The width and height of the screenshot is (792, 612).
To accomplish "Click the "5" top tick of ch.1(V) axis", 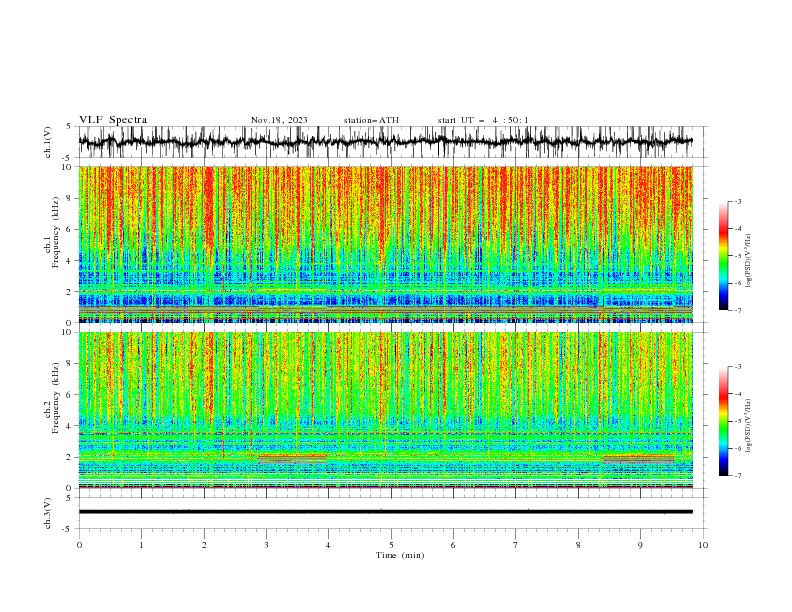I will click(69, 126).
